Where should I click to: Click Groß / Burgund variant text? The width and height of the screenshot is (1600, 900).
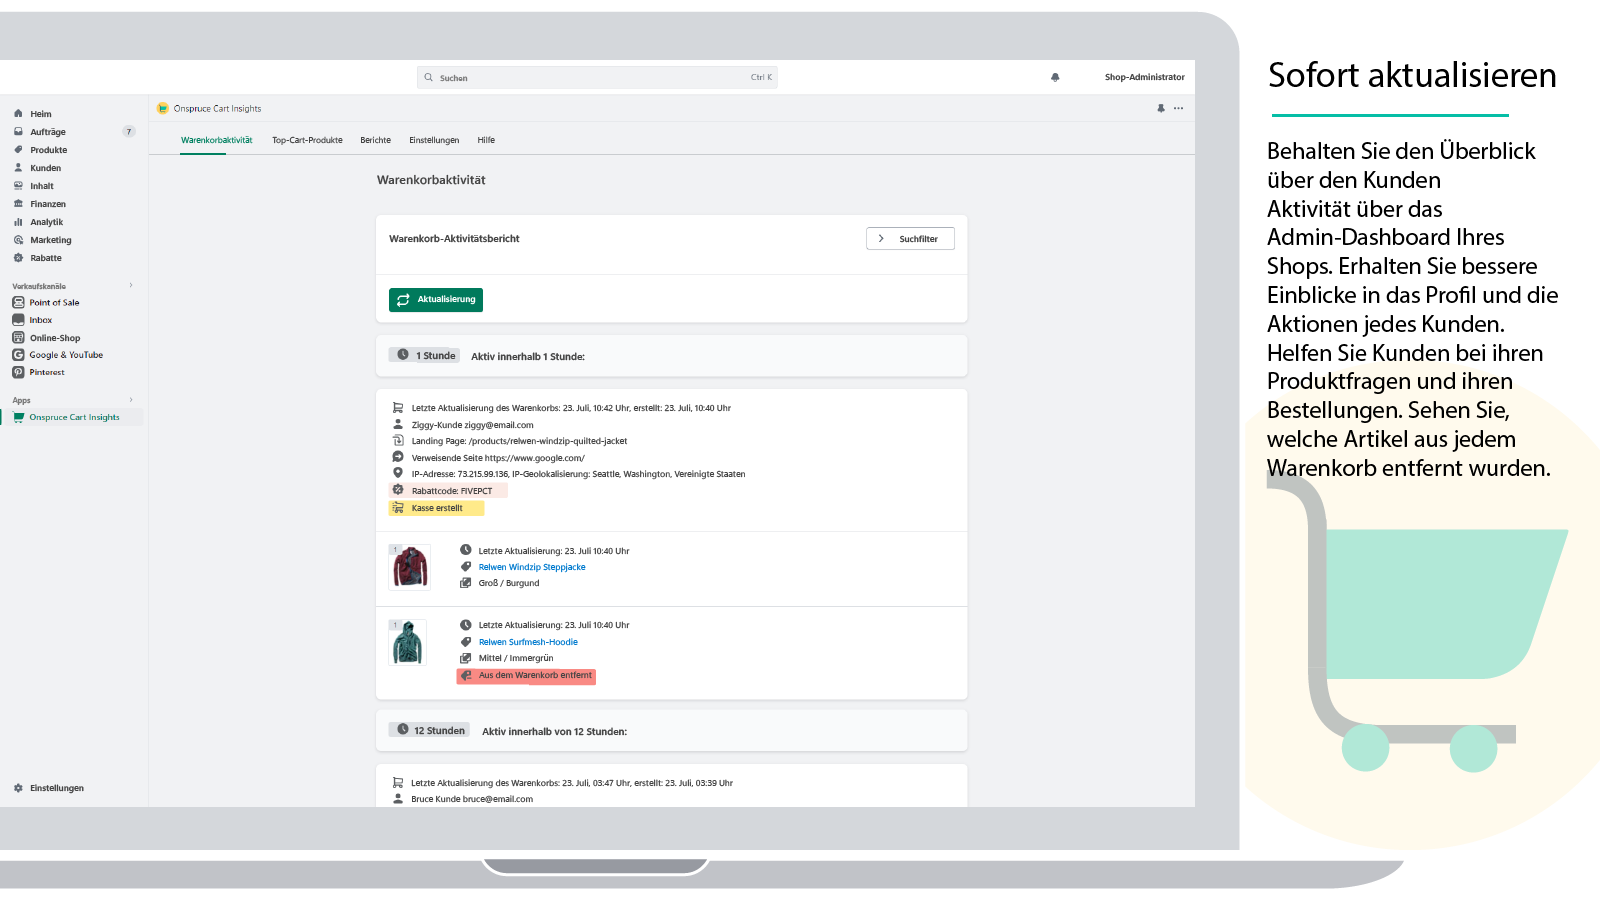pos(509,583)
